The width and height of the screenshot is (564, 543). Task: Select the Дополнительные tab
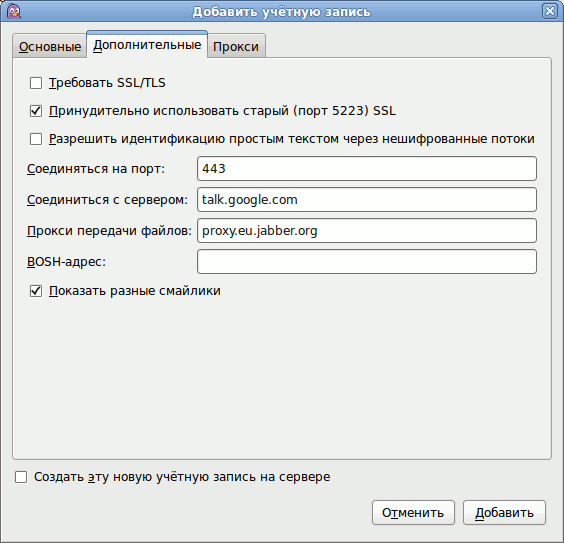coord(147,45)
